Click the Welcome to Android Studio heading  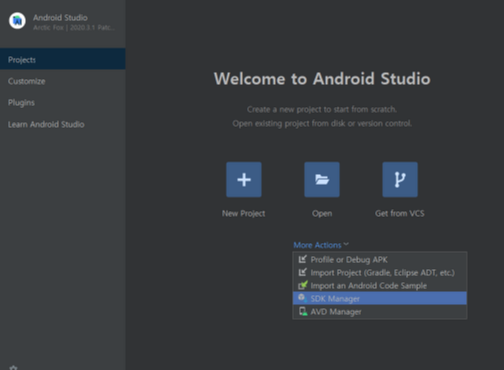[322, 79]
